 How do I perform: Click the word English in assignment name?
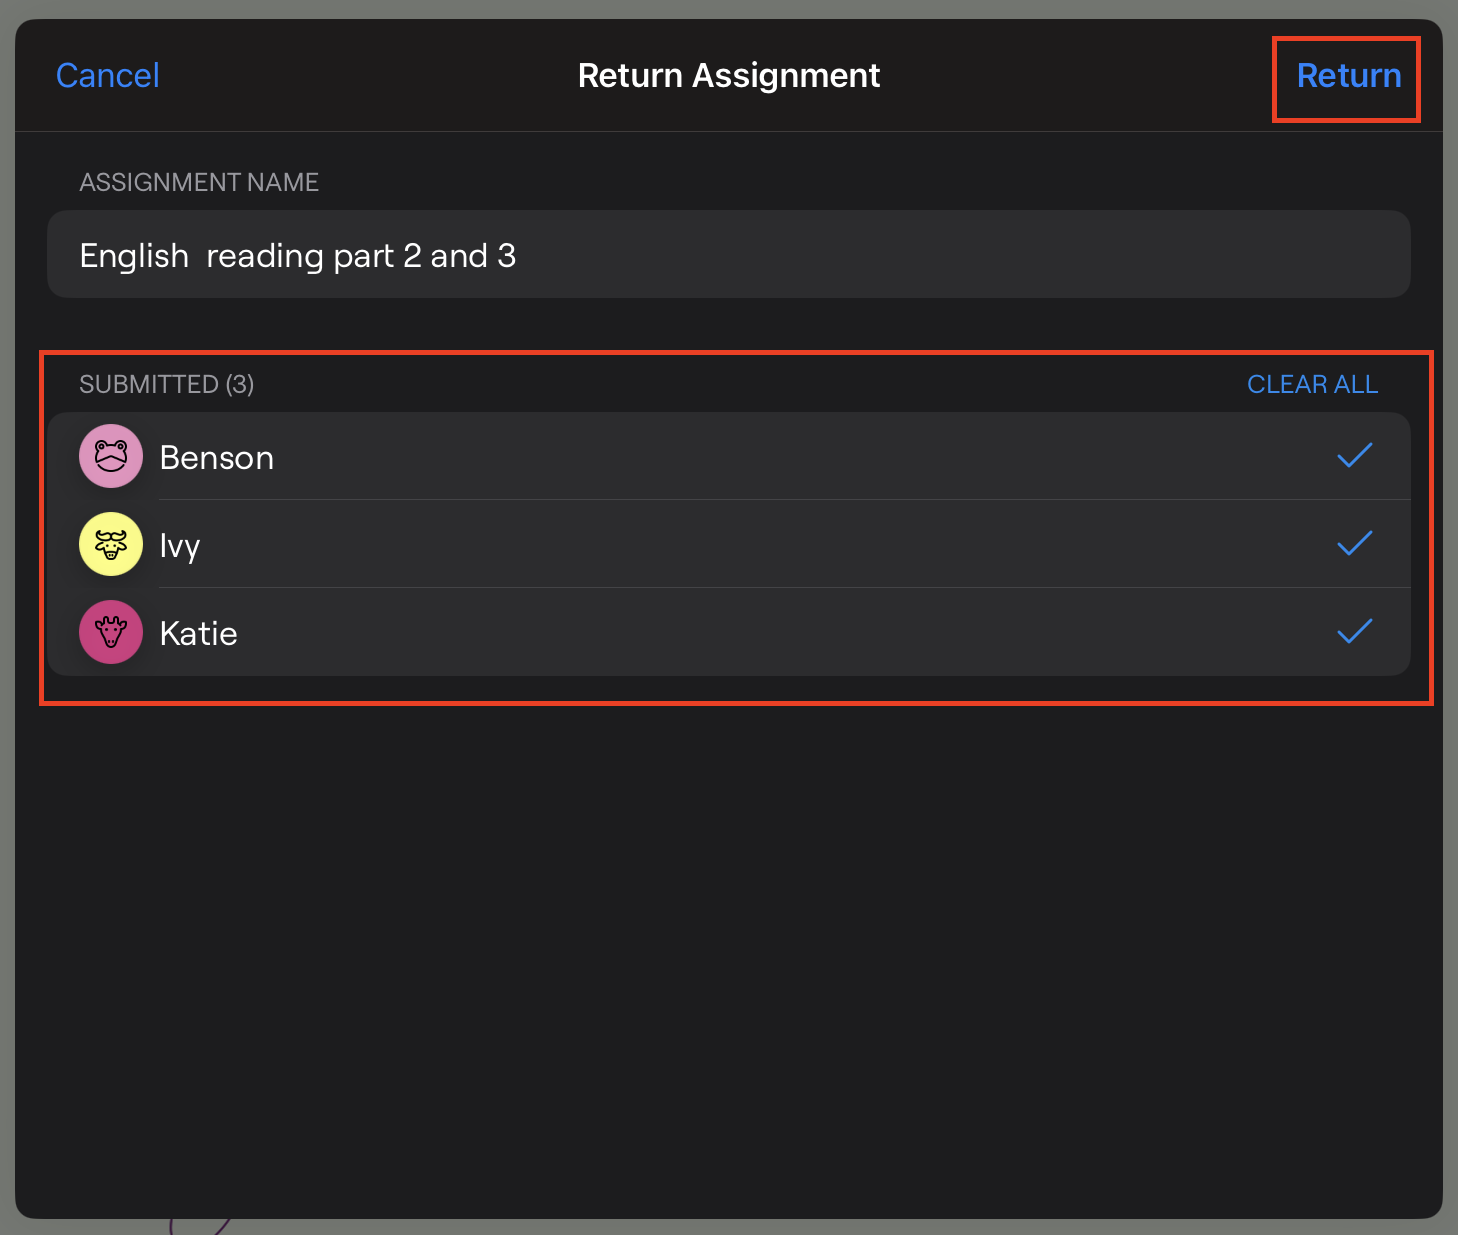[x=134, y=256]
